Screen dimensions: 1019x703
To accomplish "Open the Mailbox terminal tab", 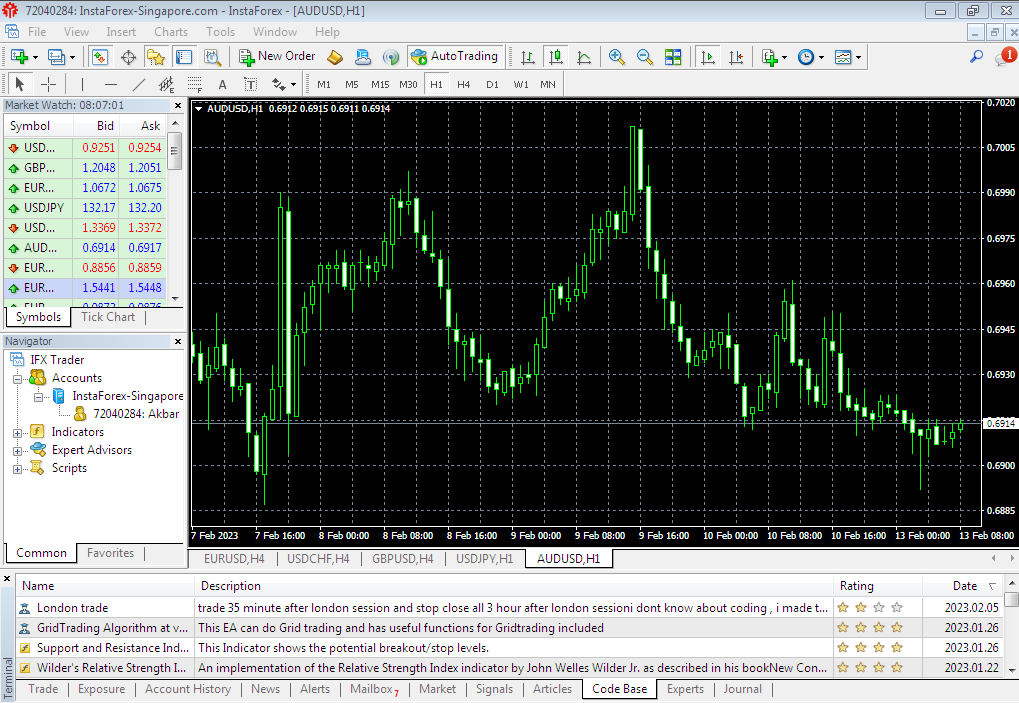I will (374, 689).
